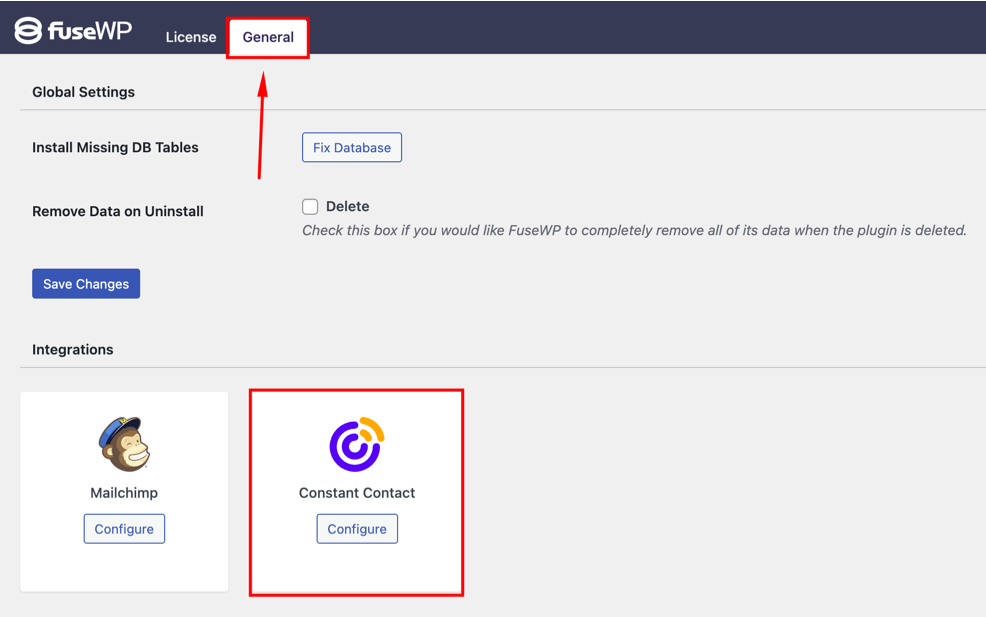The image size is (986, 617).
Task: Click the uninstall data removal description
Action: pos(634,230)
